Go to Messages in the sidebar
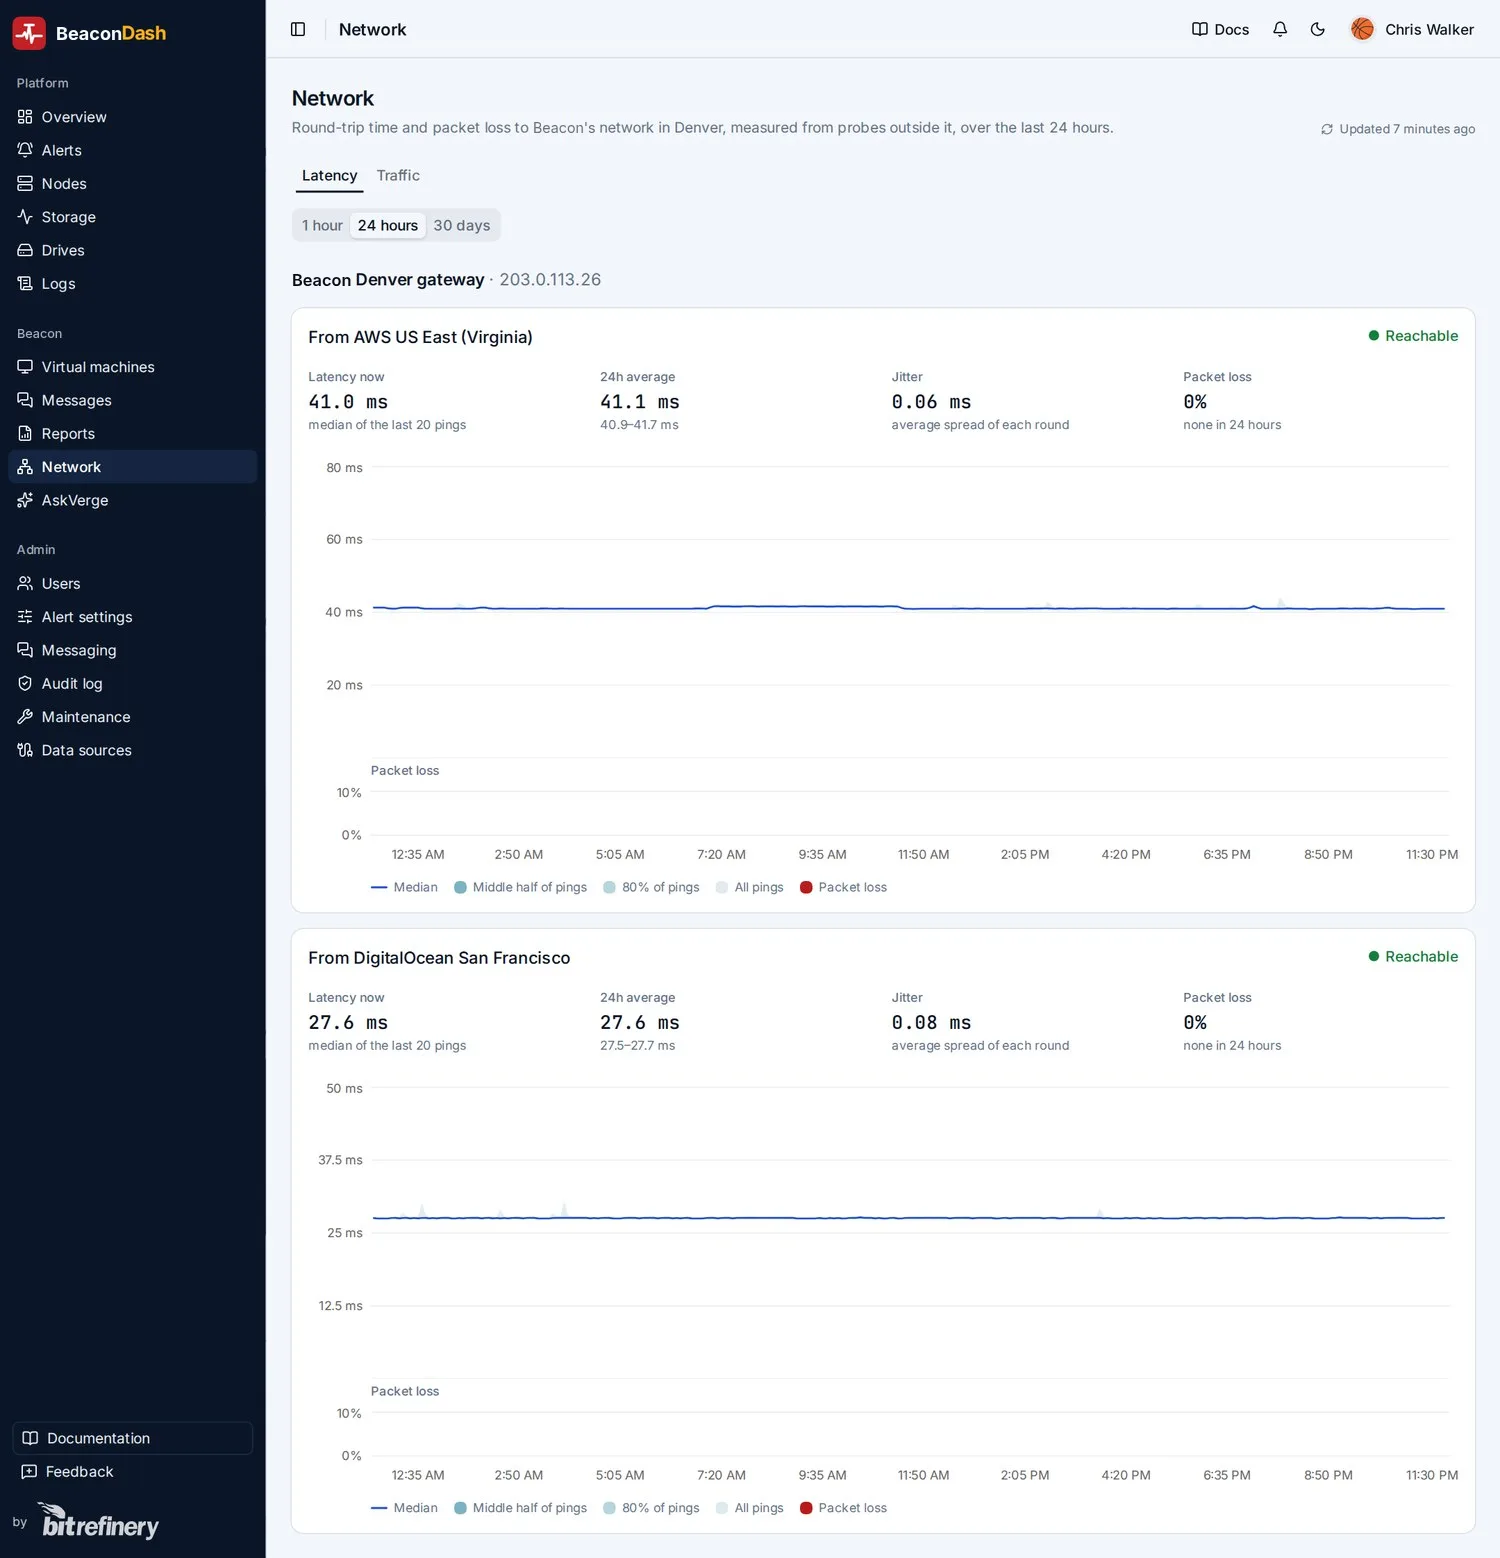 (x=132, y=400)
